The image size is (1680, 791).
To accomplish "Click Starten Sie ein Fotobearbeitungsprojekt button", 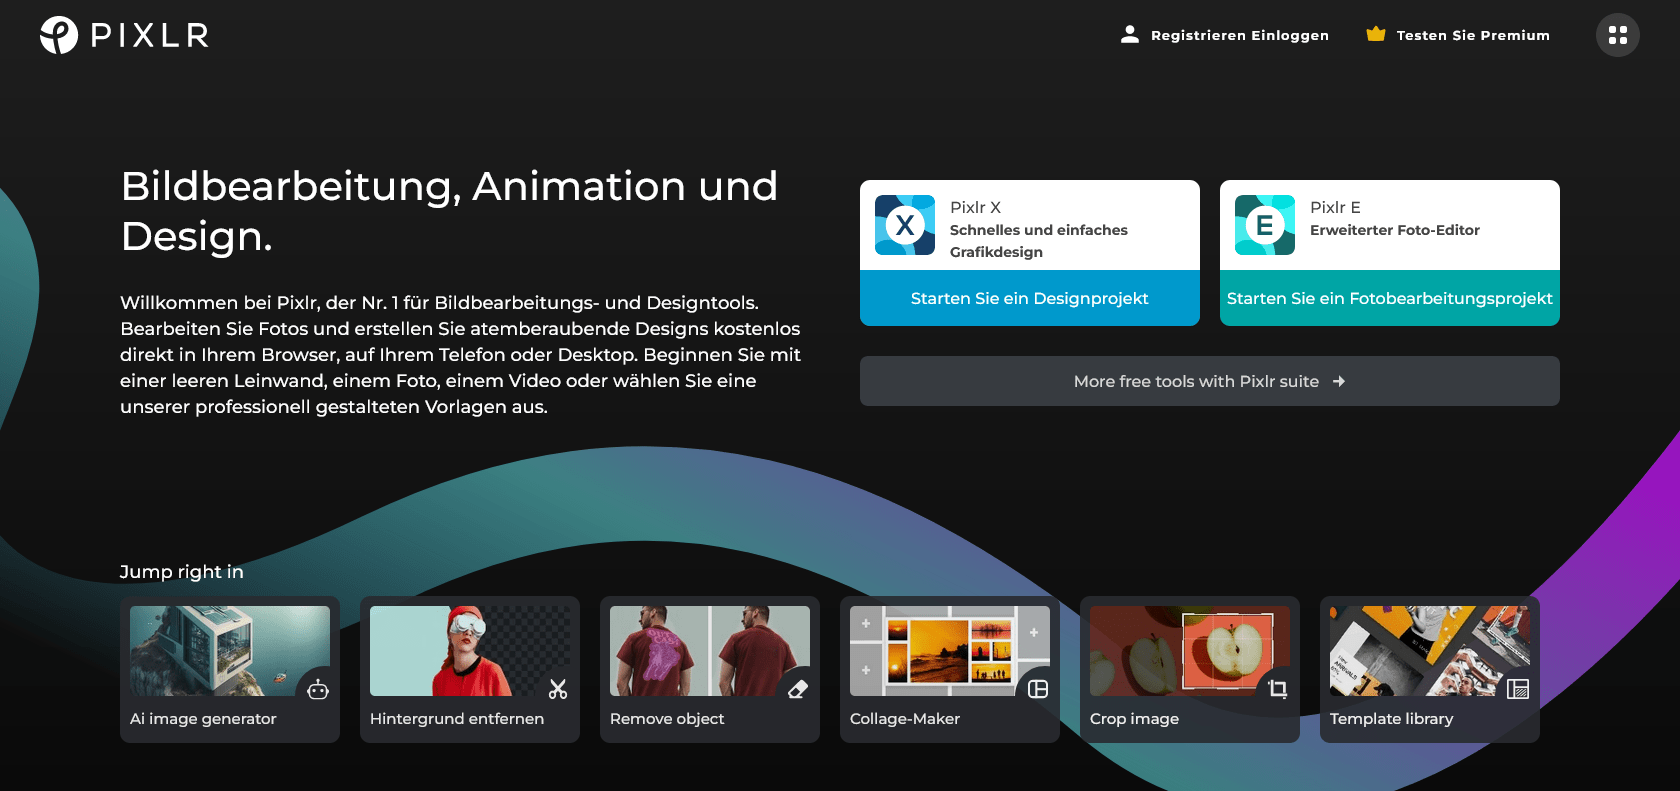I will pyautogui.click(x=1390, y=298).
